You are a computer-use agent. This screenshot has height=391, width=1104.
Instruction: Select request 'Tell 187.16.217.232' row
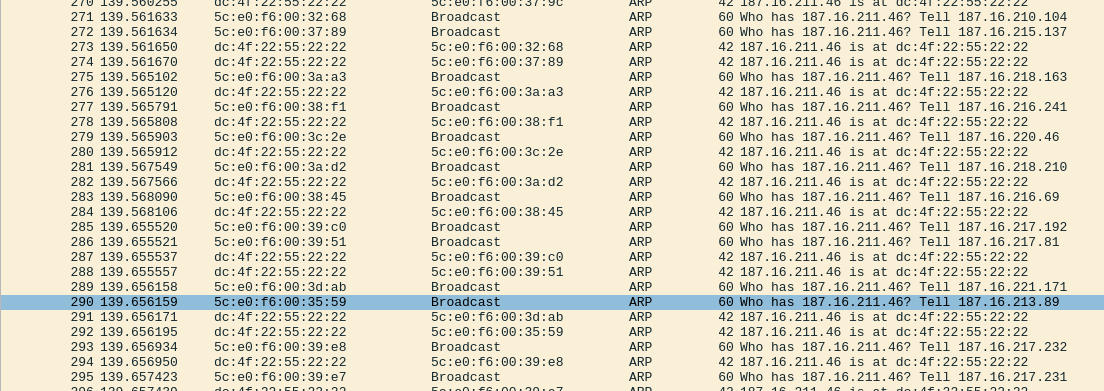[552, 347]
